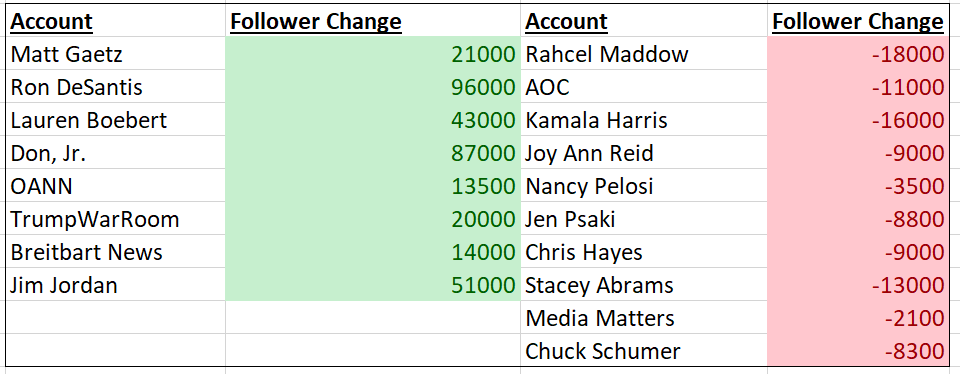Select the 51000 cell for Jim Jordan
The height and width of the screenshot is (374, 960).
click(373, 285)
